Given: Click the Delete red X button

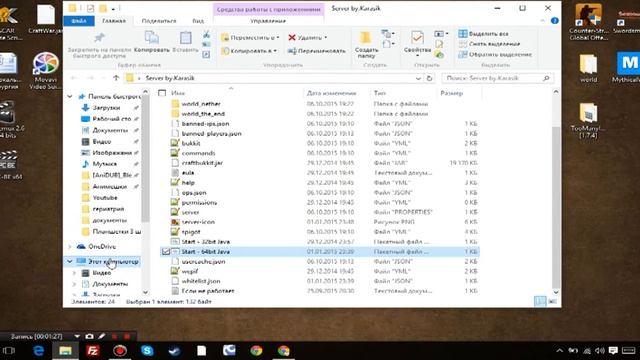Looking at the screenshot, I should pos(307,38).
